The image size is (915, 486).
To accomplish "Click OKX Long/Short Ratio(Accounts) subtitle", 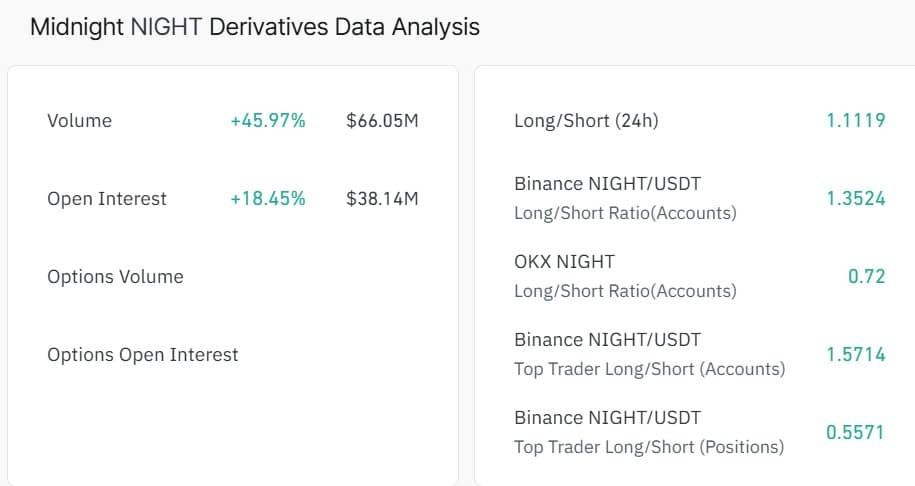I will [x=625, y=291].
